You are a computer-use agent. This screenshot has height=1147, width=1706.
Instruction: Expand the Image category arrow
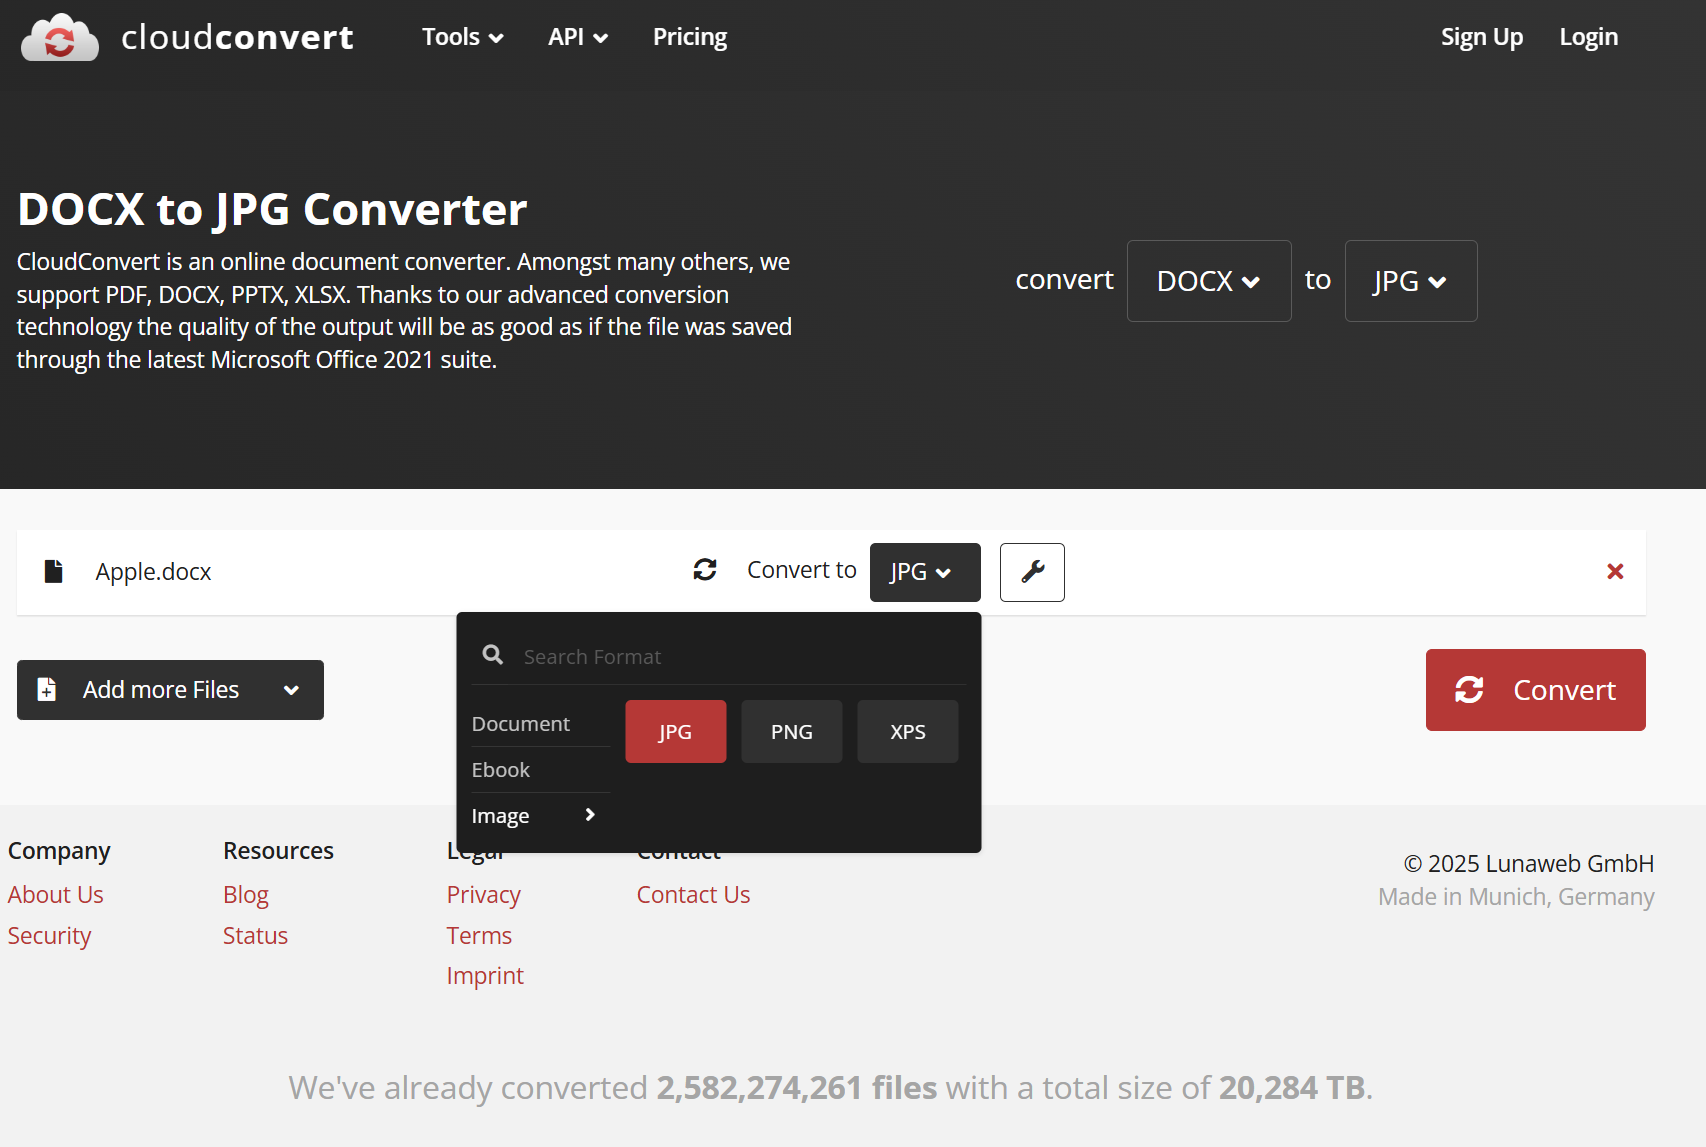[x=590, y=815]
